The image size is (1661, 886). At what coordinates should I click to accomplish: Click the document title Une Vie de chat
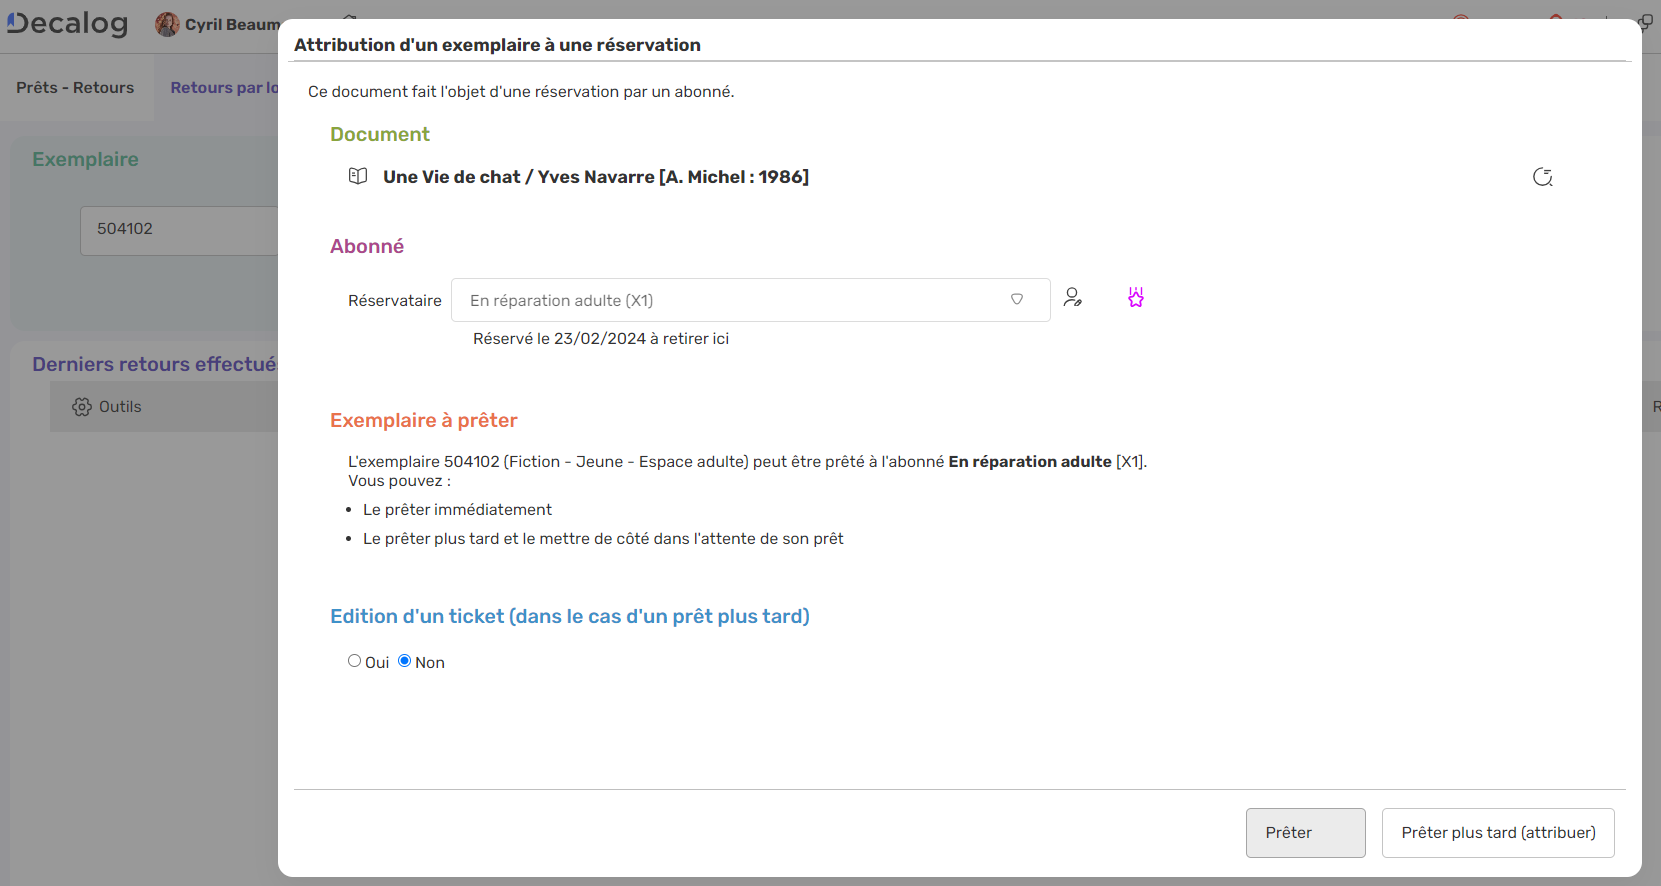[x=595, y=177]
